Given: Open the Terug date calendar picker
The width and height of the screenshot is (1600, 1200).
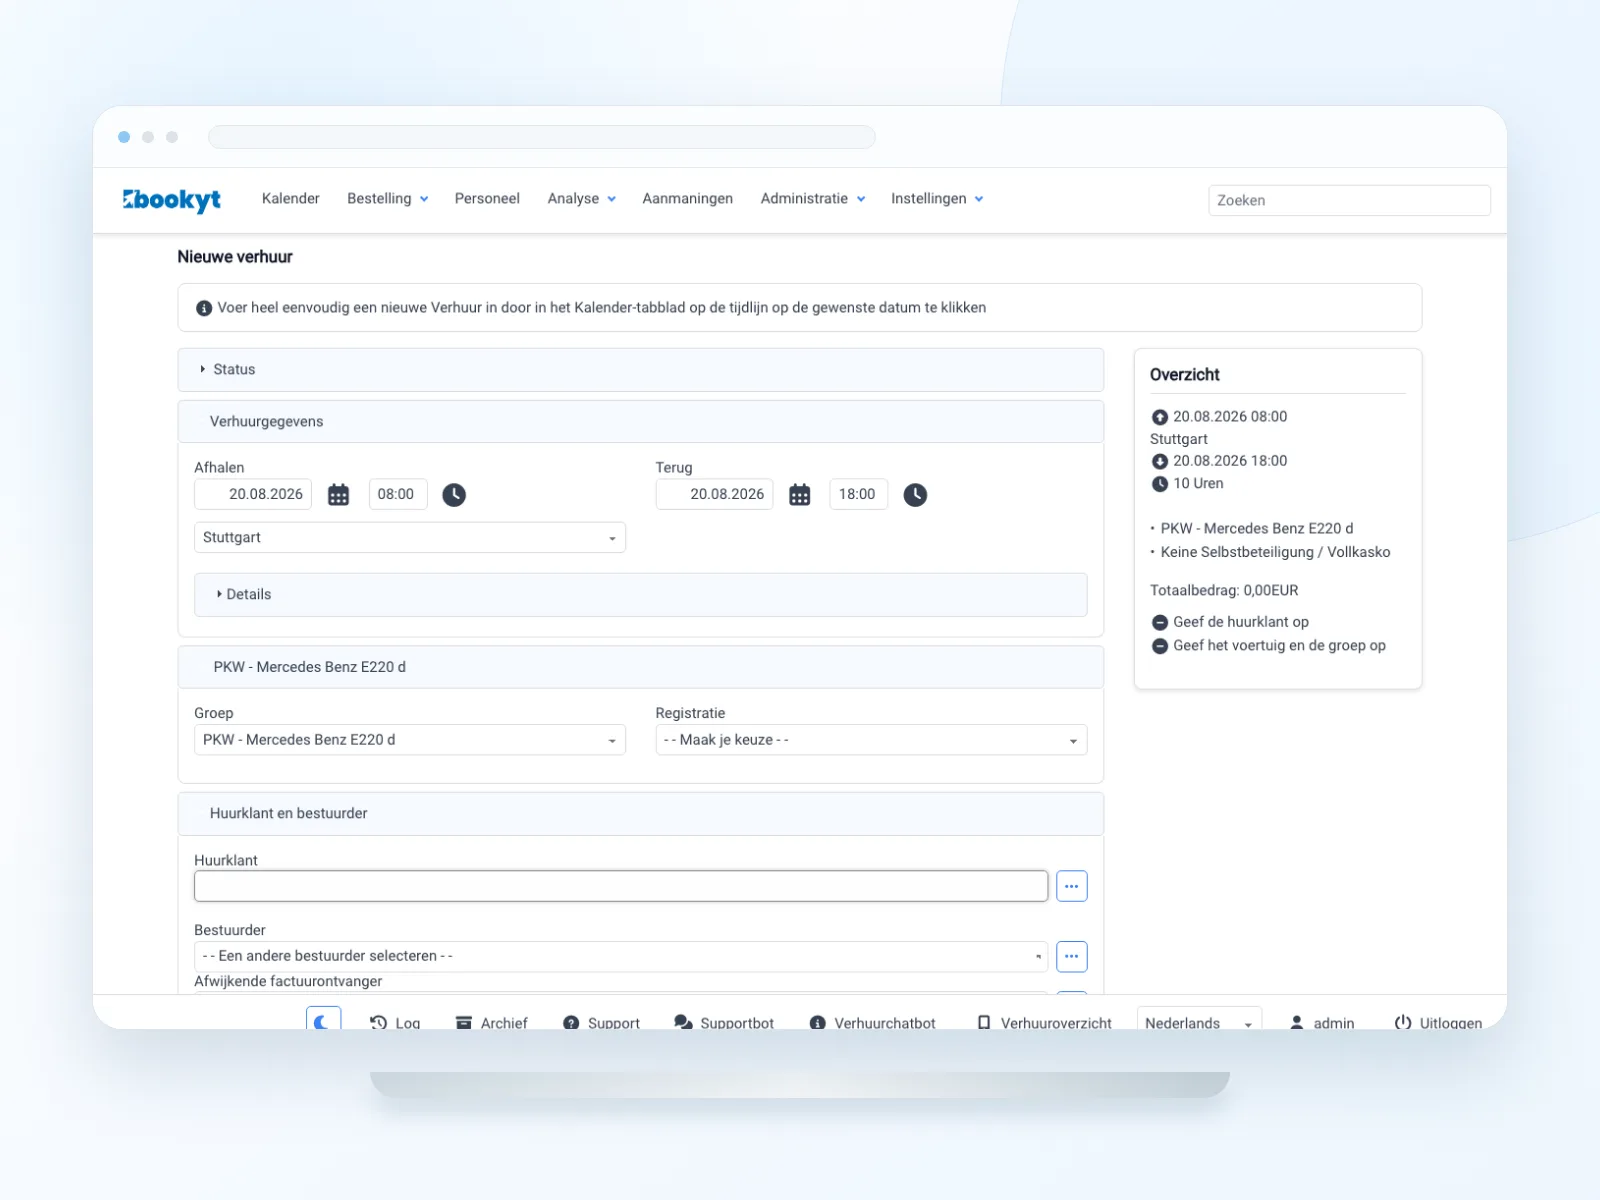Looking at the screenshot, I should (x=800, y=495).
